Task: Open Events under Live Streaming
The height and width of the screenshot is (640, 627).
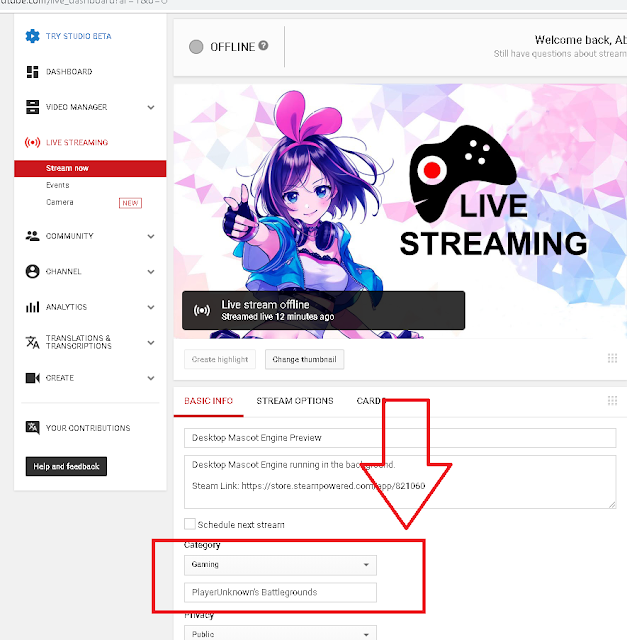Action: tap(58, 185)
